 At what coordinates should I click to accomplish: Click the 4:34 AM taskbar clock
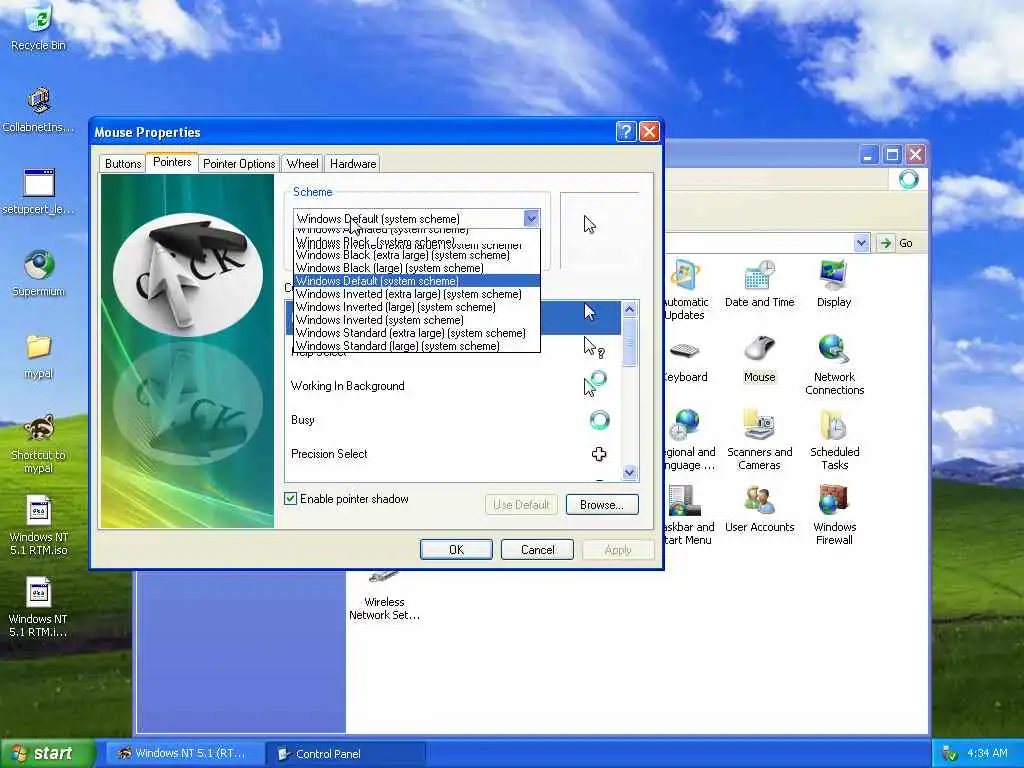click(987, 754)
